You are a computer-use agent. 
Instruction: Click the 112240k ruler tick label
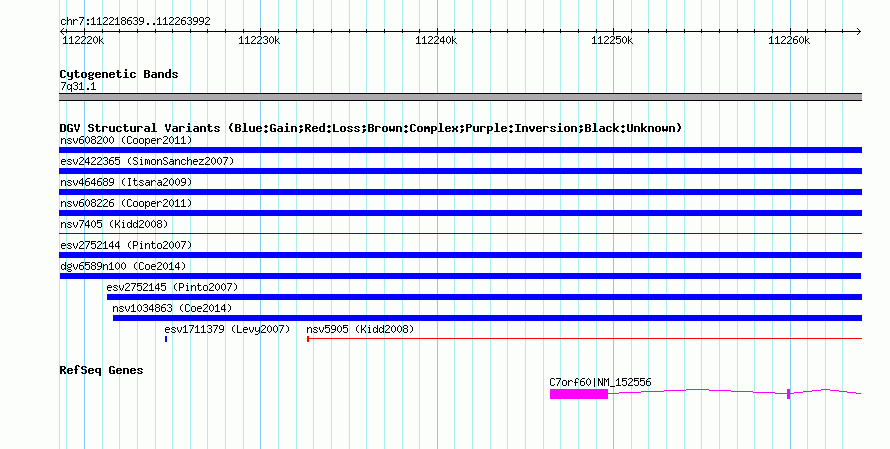pyautogui.click(x=436, y=40)
